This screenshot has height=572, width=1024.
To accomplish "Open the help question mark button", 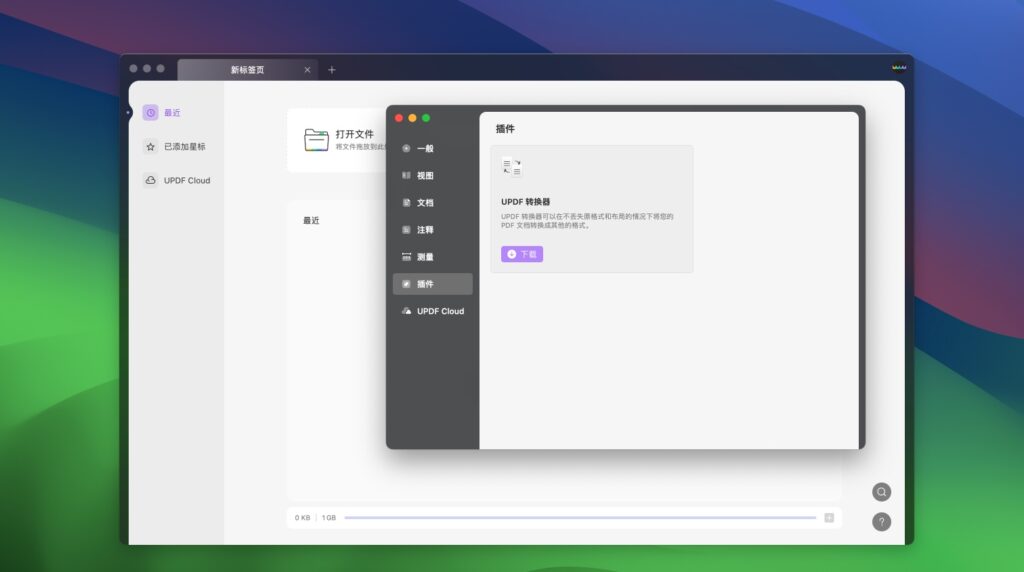I will click(x=882, y=522).
